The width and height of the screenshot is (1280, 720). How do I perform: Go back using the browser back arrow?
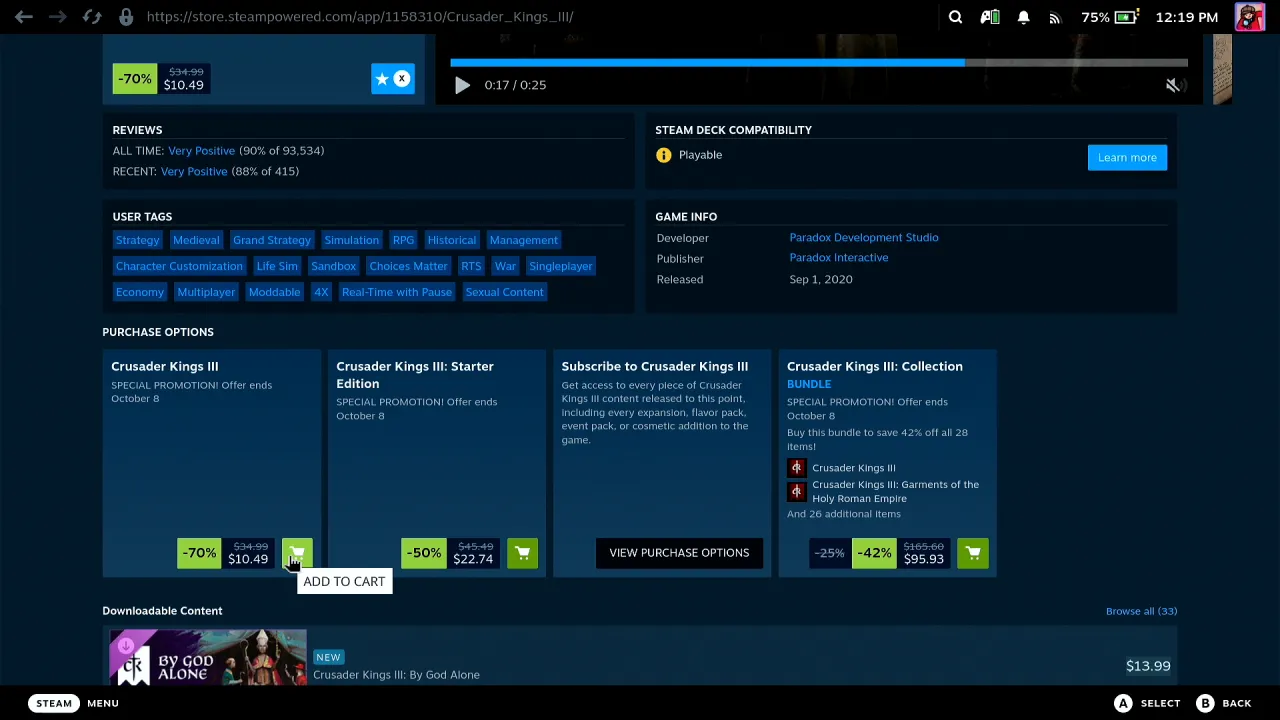(x=24, y=17)
